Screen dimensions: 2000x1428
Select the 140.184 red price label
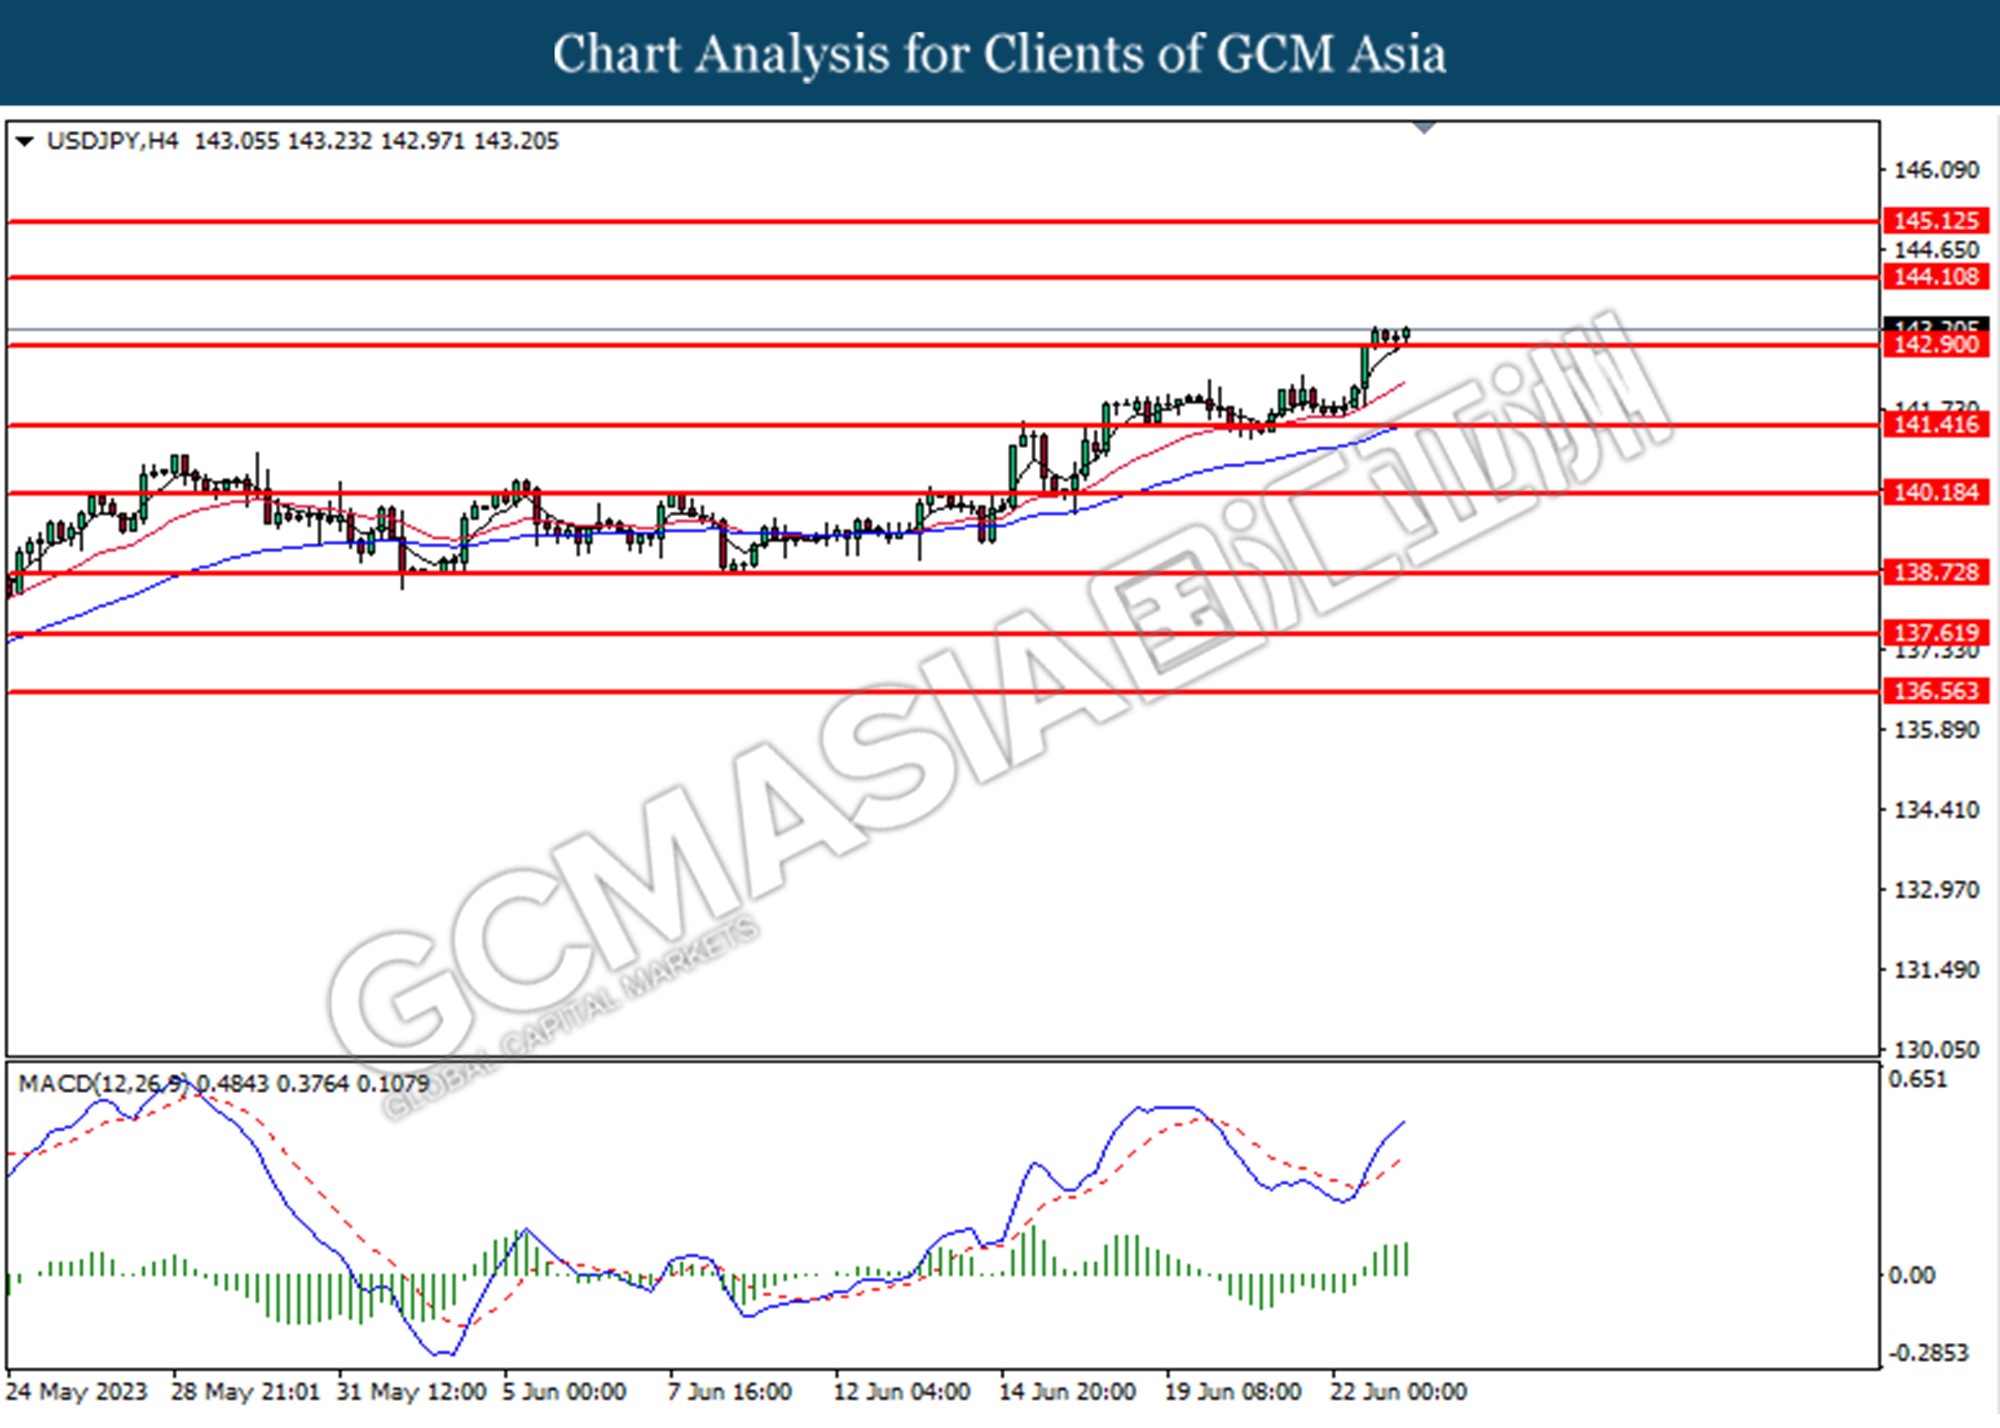[x=1936, y=493]
